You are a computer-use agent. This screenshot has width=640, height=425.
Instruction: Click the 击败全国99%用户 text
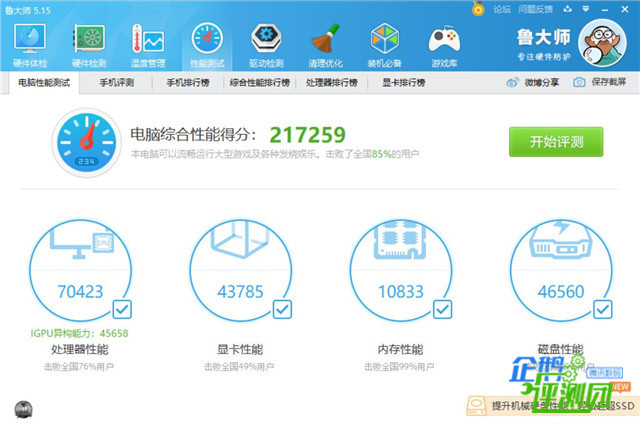[x=399, y=367]
